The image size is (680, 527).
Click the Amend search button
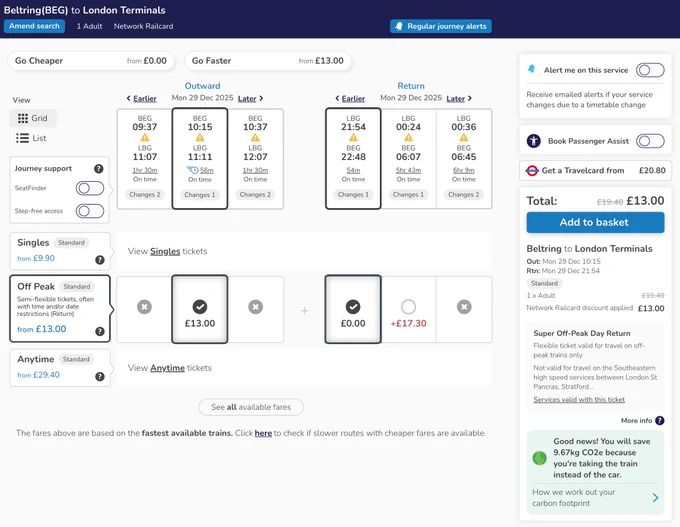pos(34,26)
